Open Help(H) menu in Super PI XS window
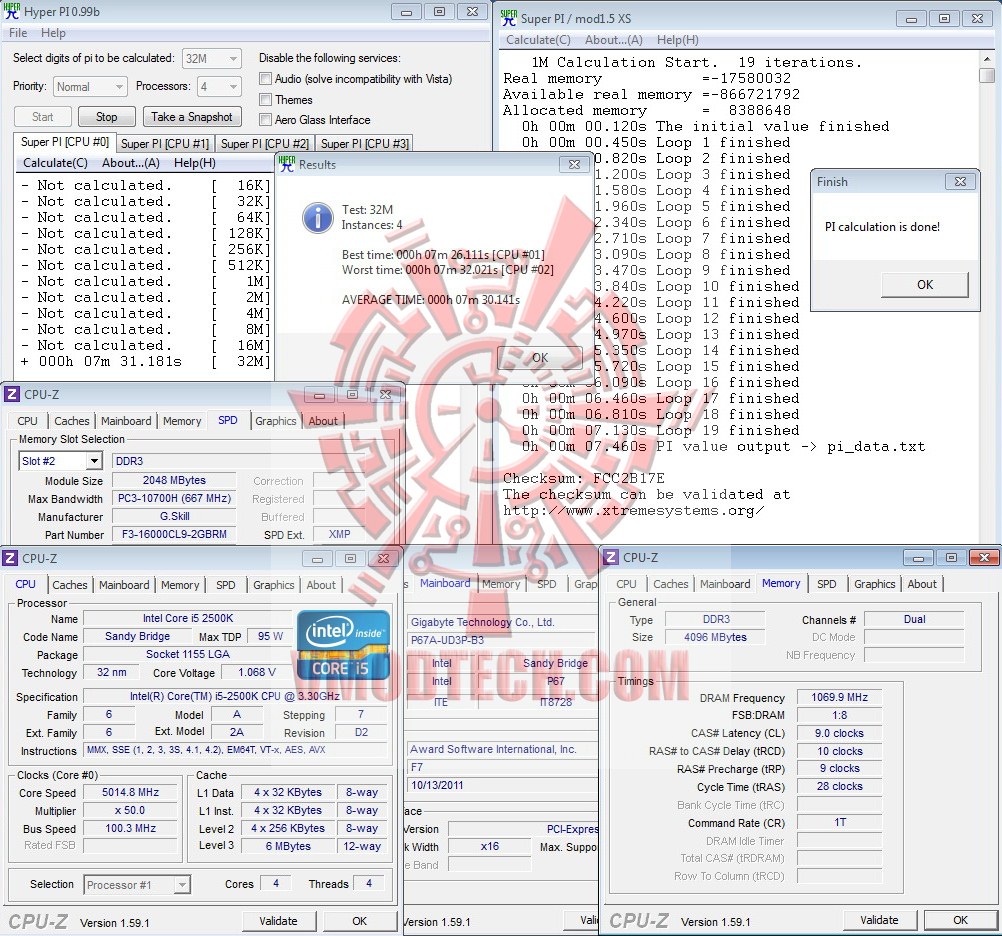The height and width of the screenshot is (936, 1002). [677, 40]
